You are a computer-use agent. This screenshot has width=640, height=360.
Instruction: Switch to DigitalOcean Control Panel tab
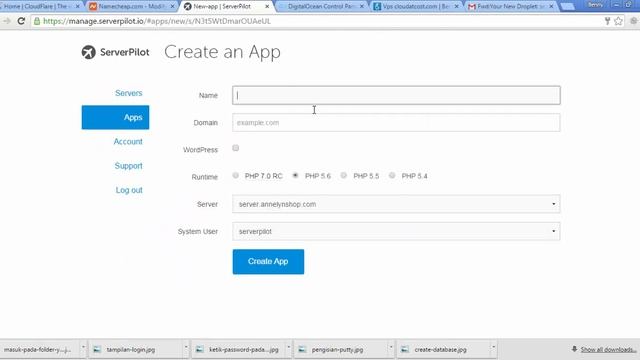321,7
